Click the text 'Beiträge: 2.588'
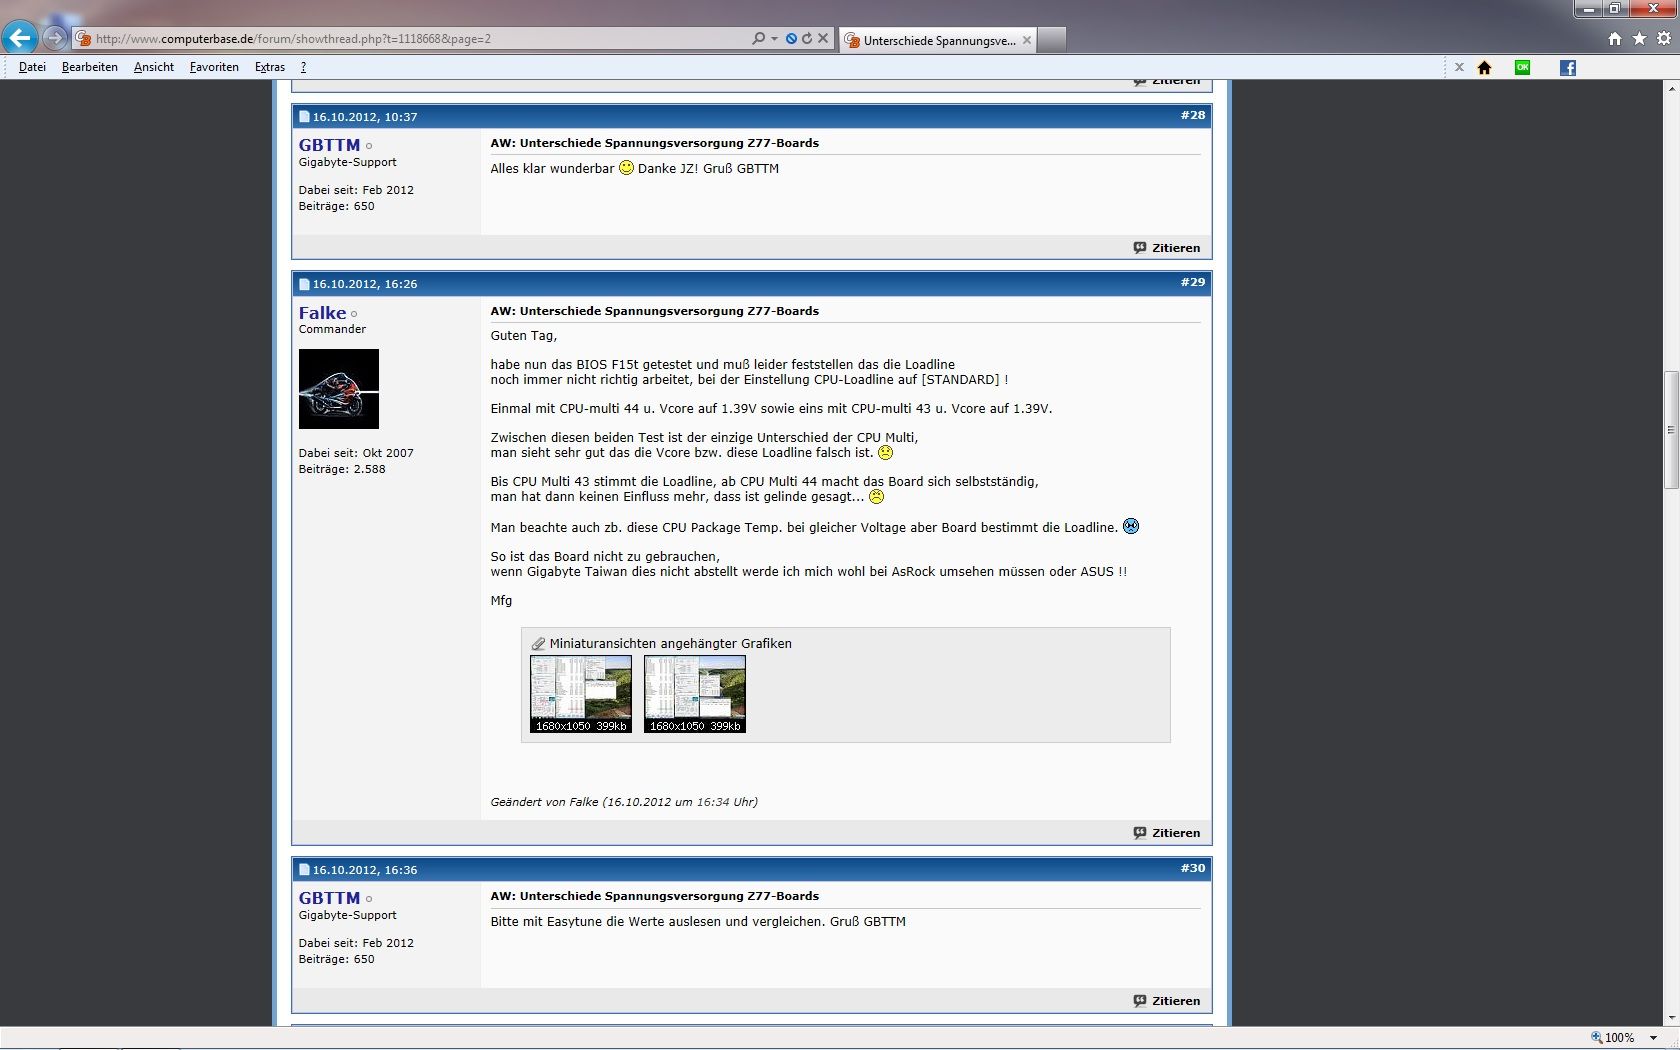 [x=342, y=469]
